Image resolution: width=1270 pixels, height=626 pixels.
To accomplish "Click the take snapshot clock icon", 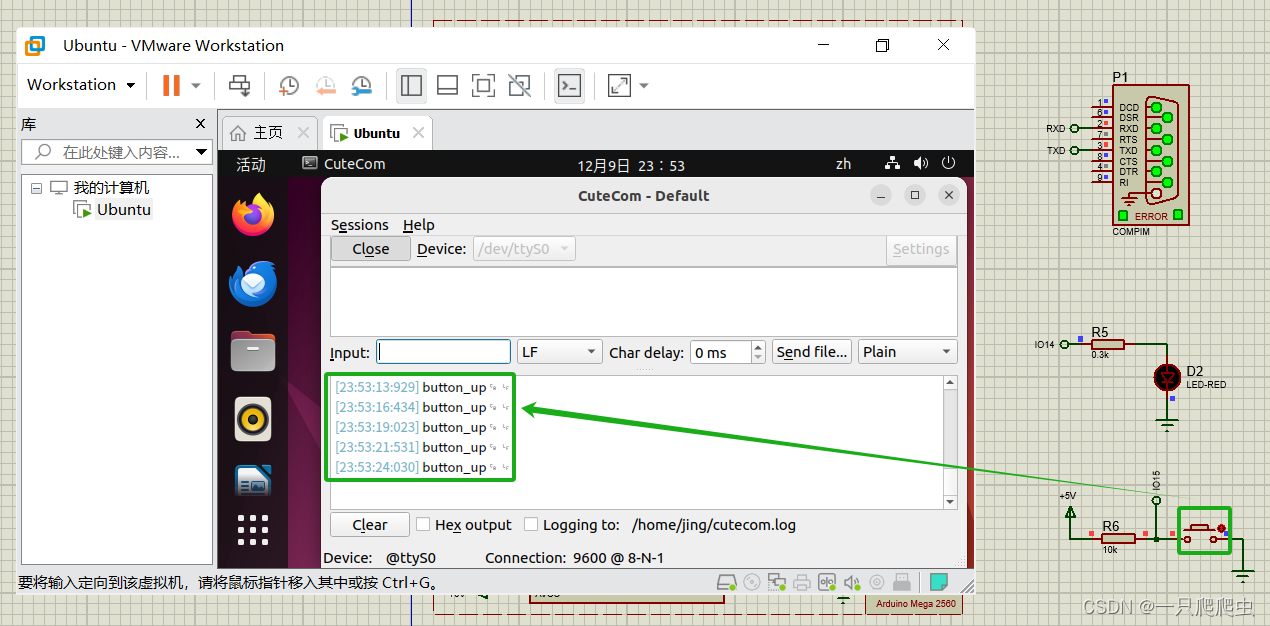I will coord(289,85).
